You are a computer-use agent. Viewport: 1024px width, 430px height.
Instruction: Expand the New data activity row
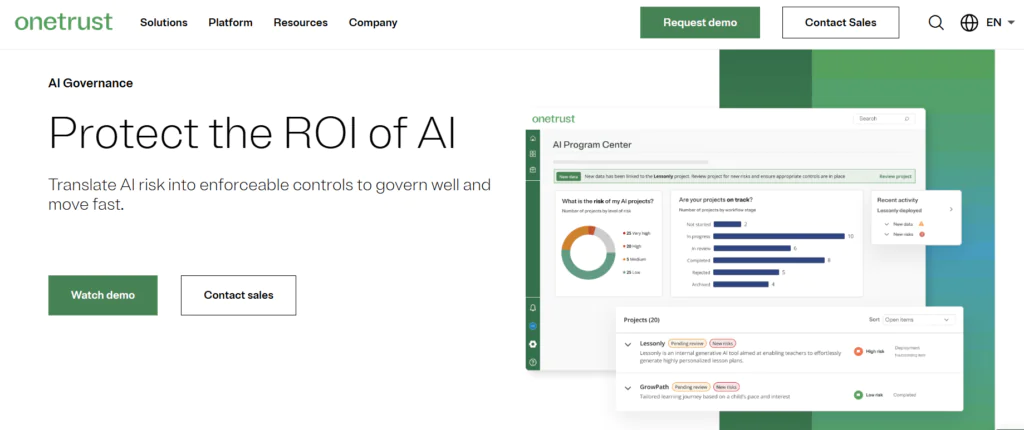pyautogui.click(x=886, y=223)
